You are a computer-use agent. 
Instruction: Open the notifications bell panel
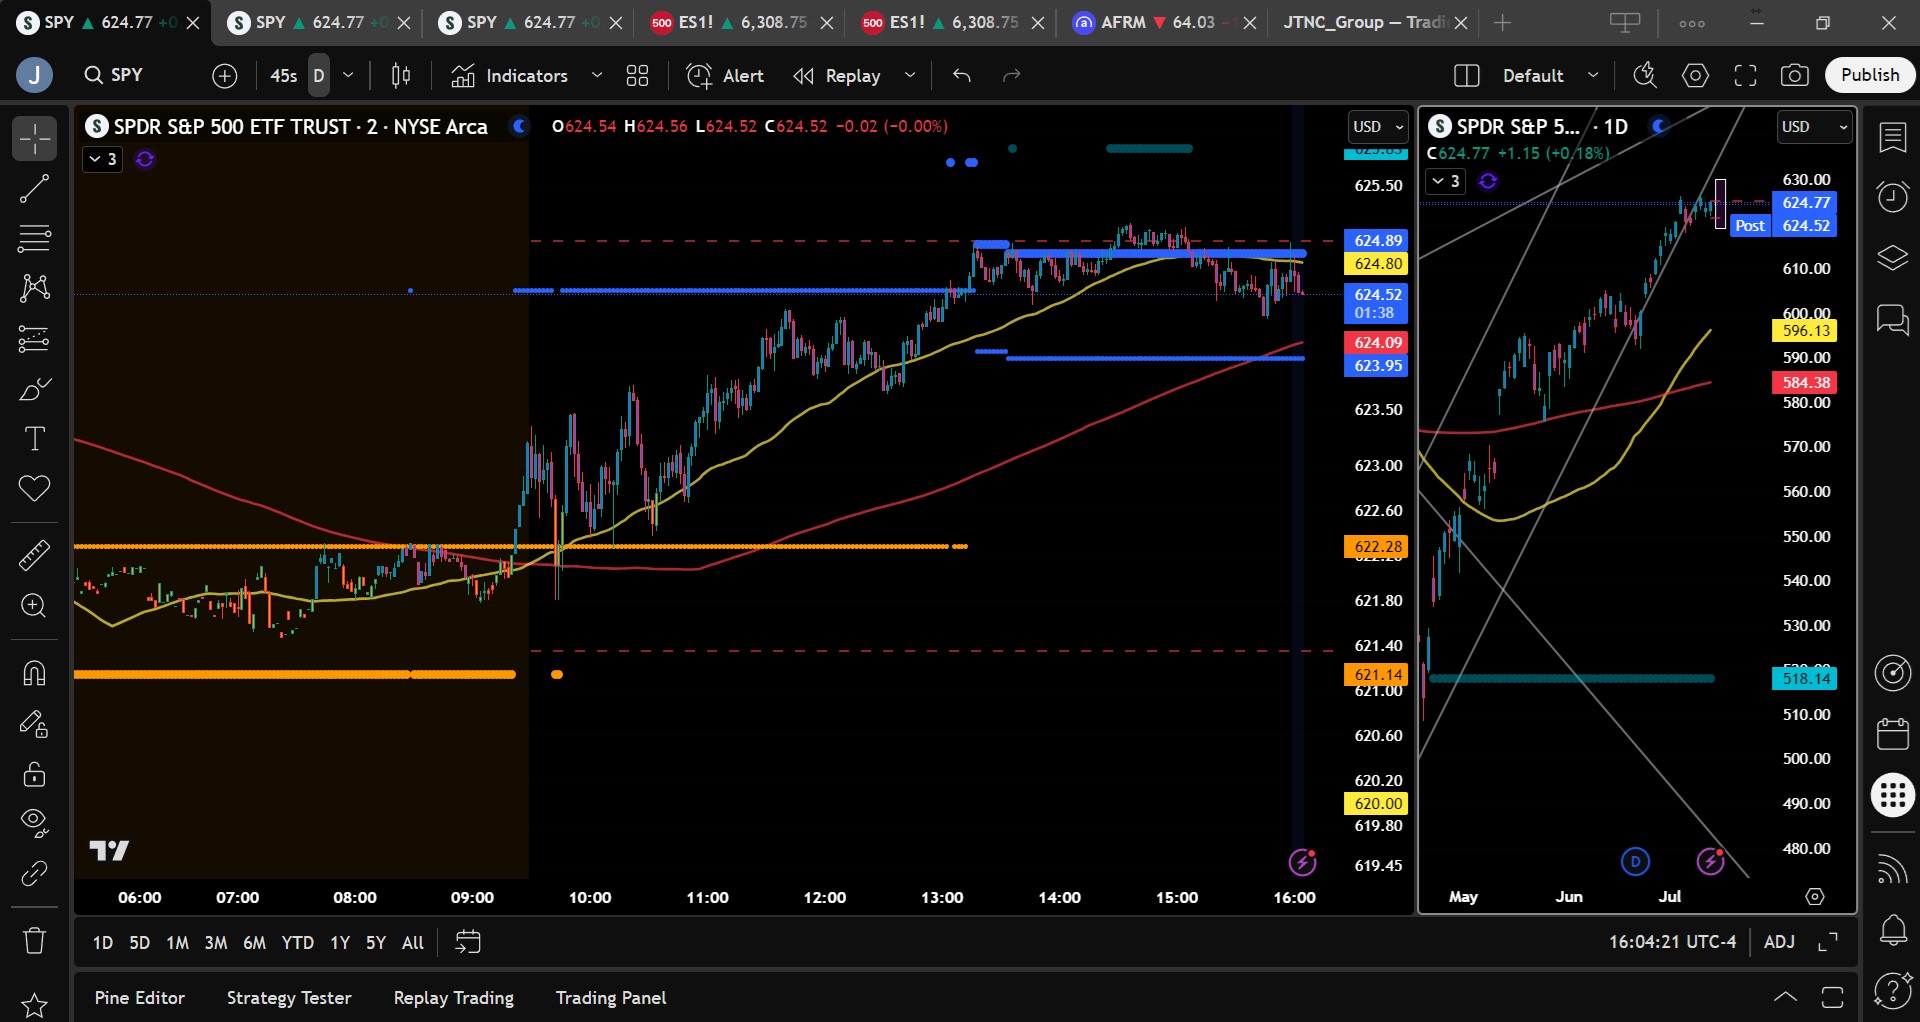coord(1893,931)
